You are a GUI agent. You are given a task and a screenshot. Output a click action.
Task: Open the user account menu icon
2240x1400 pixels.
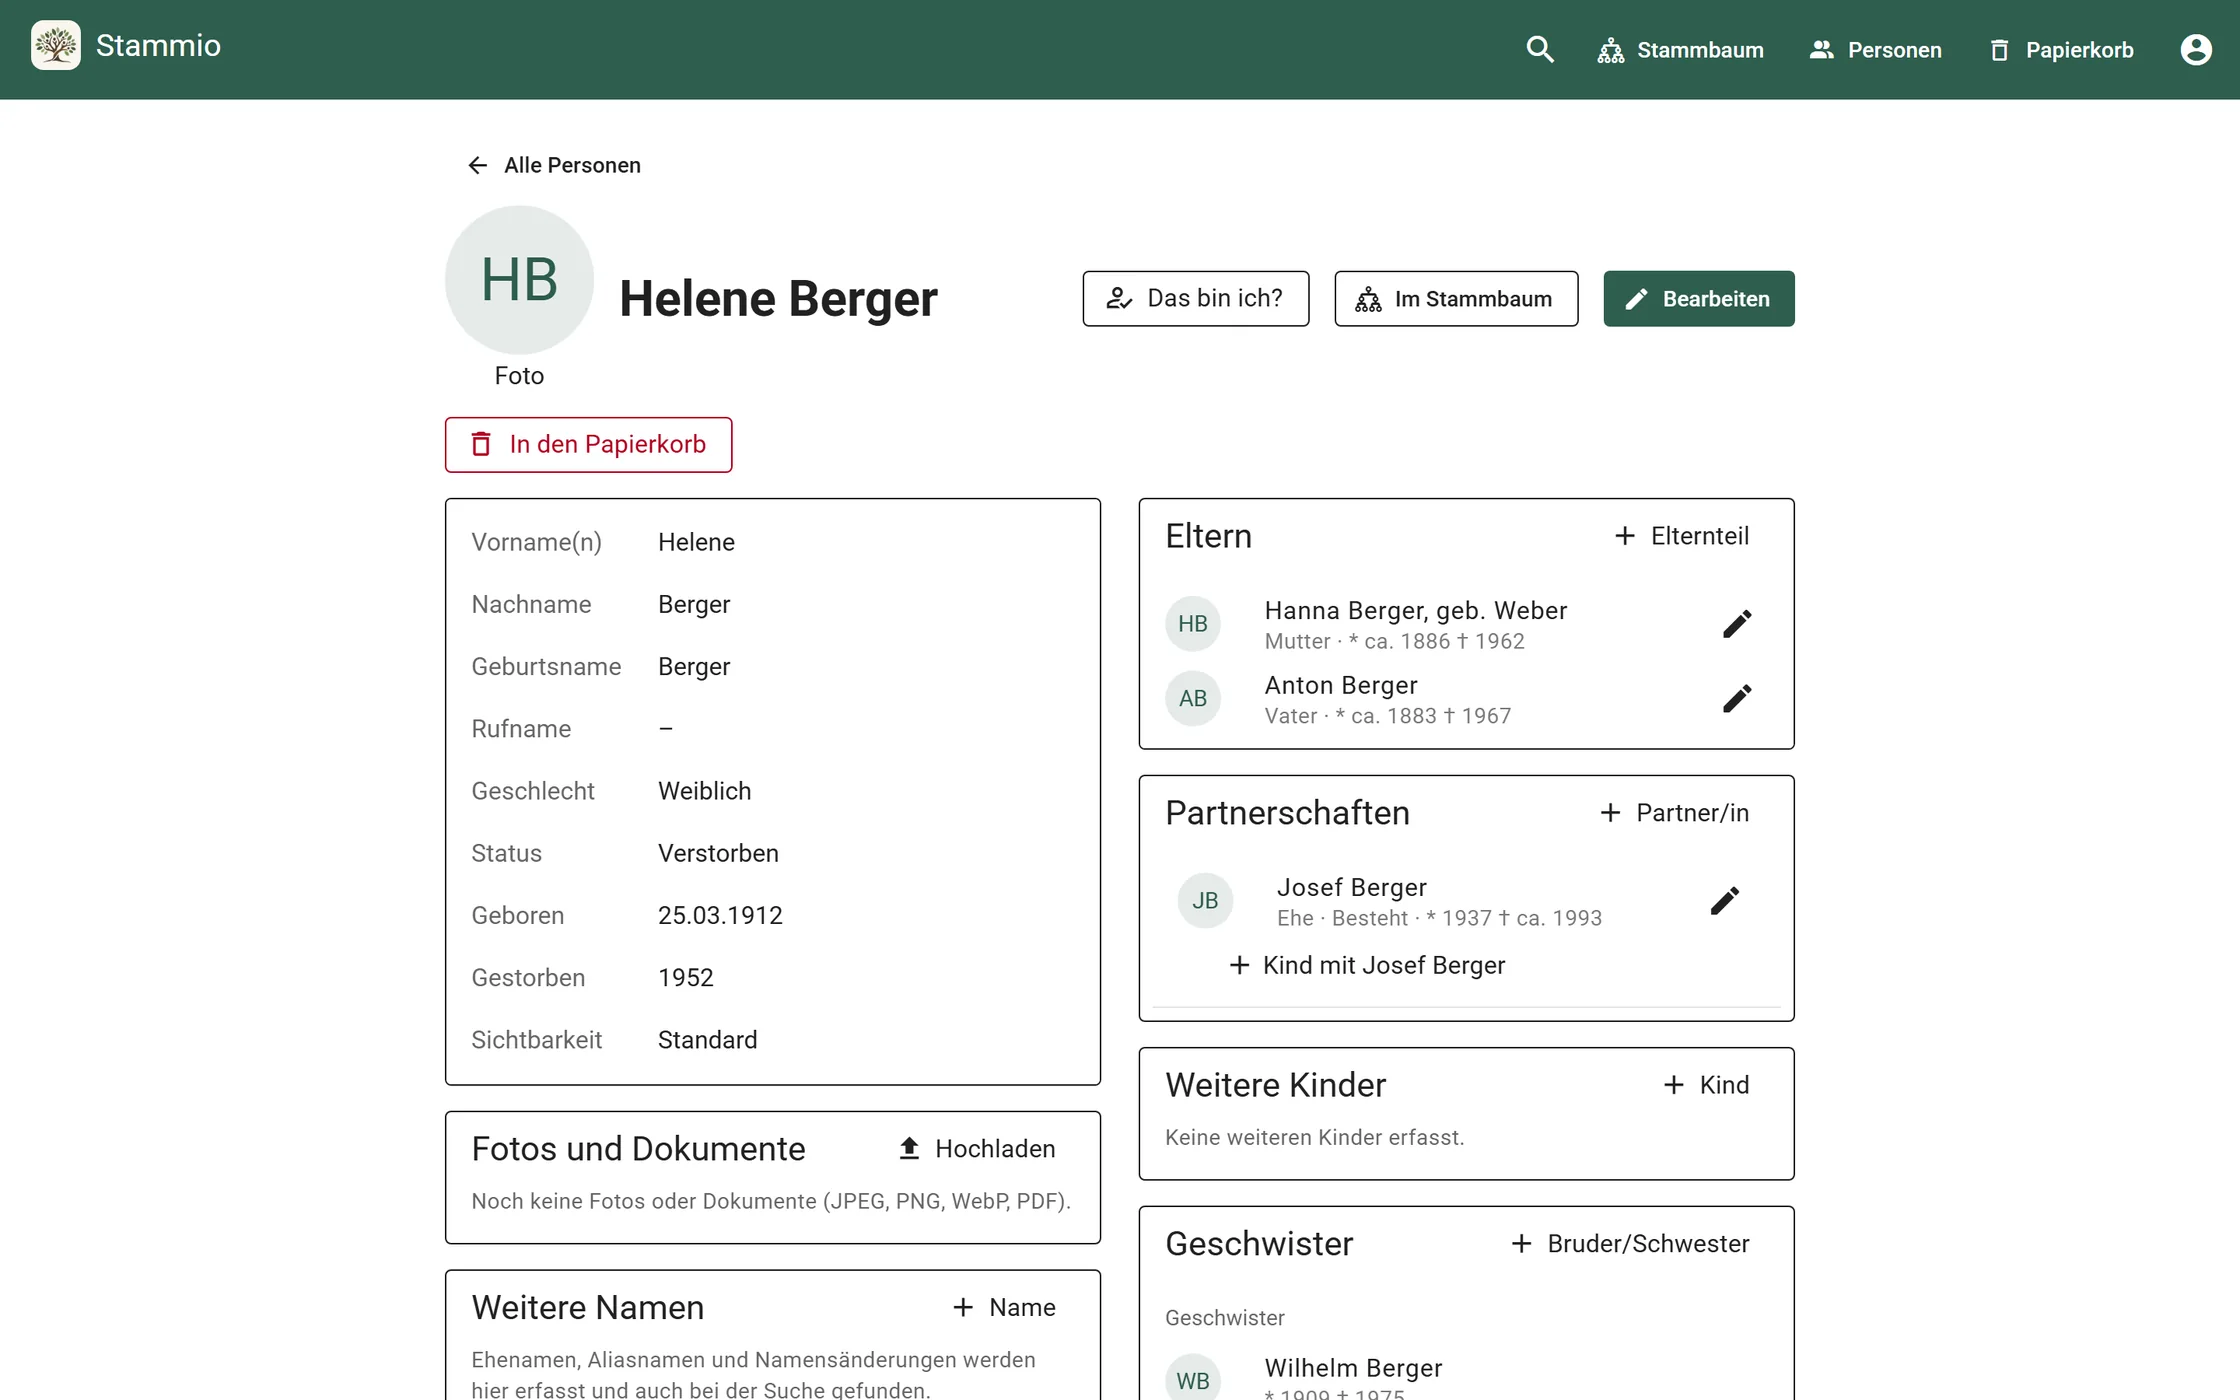[2196, 49]
